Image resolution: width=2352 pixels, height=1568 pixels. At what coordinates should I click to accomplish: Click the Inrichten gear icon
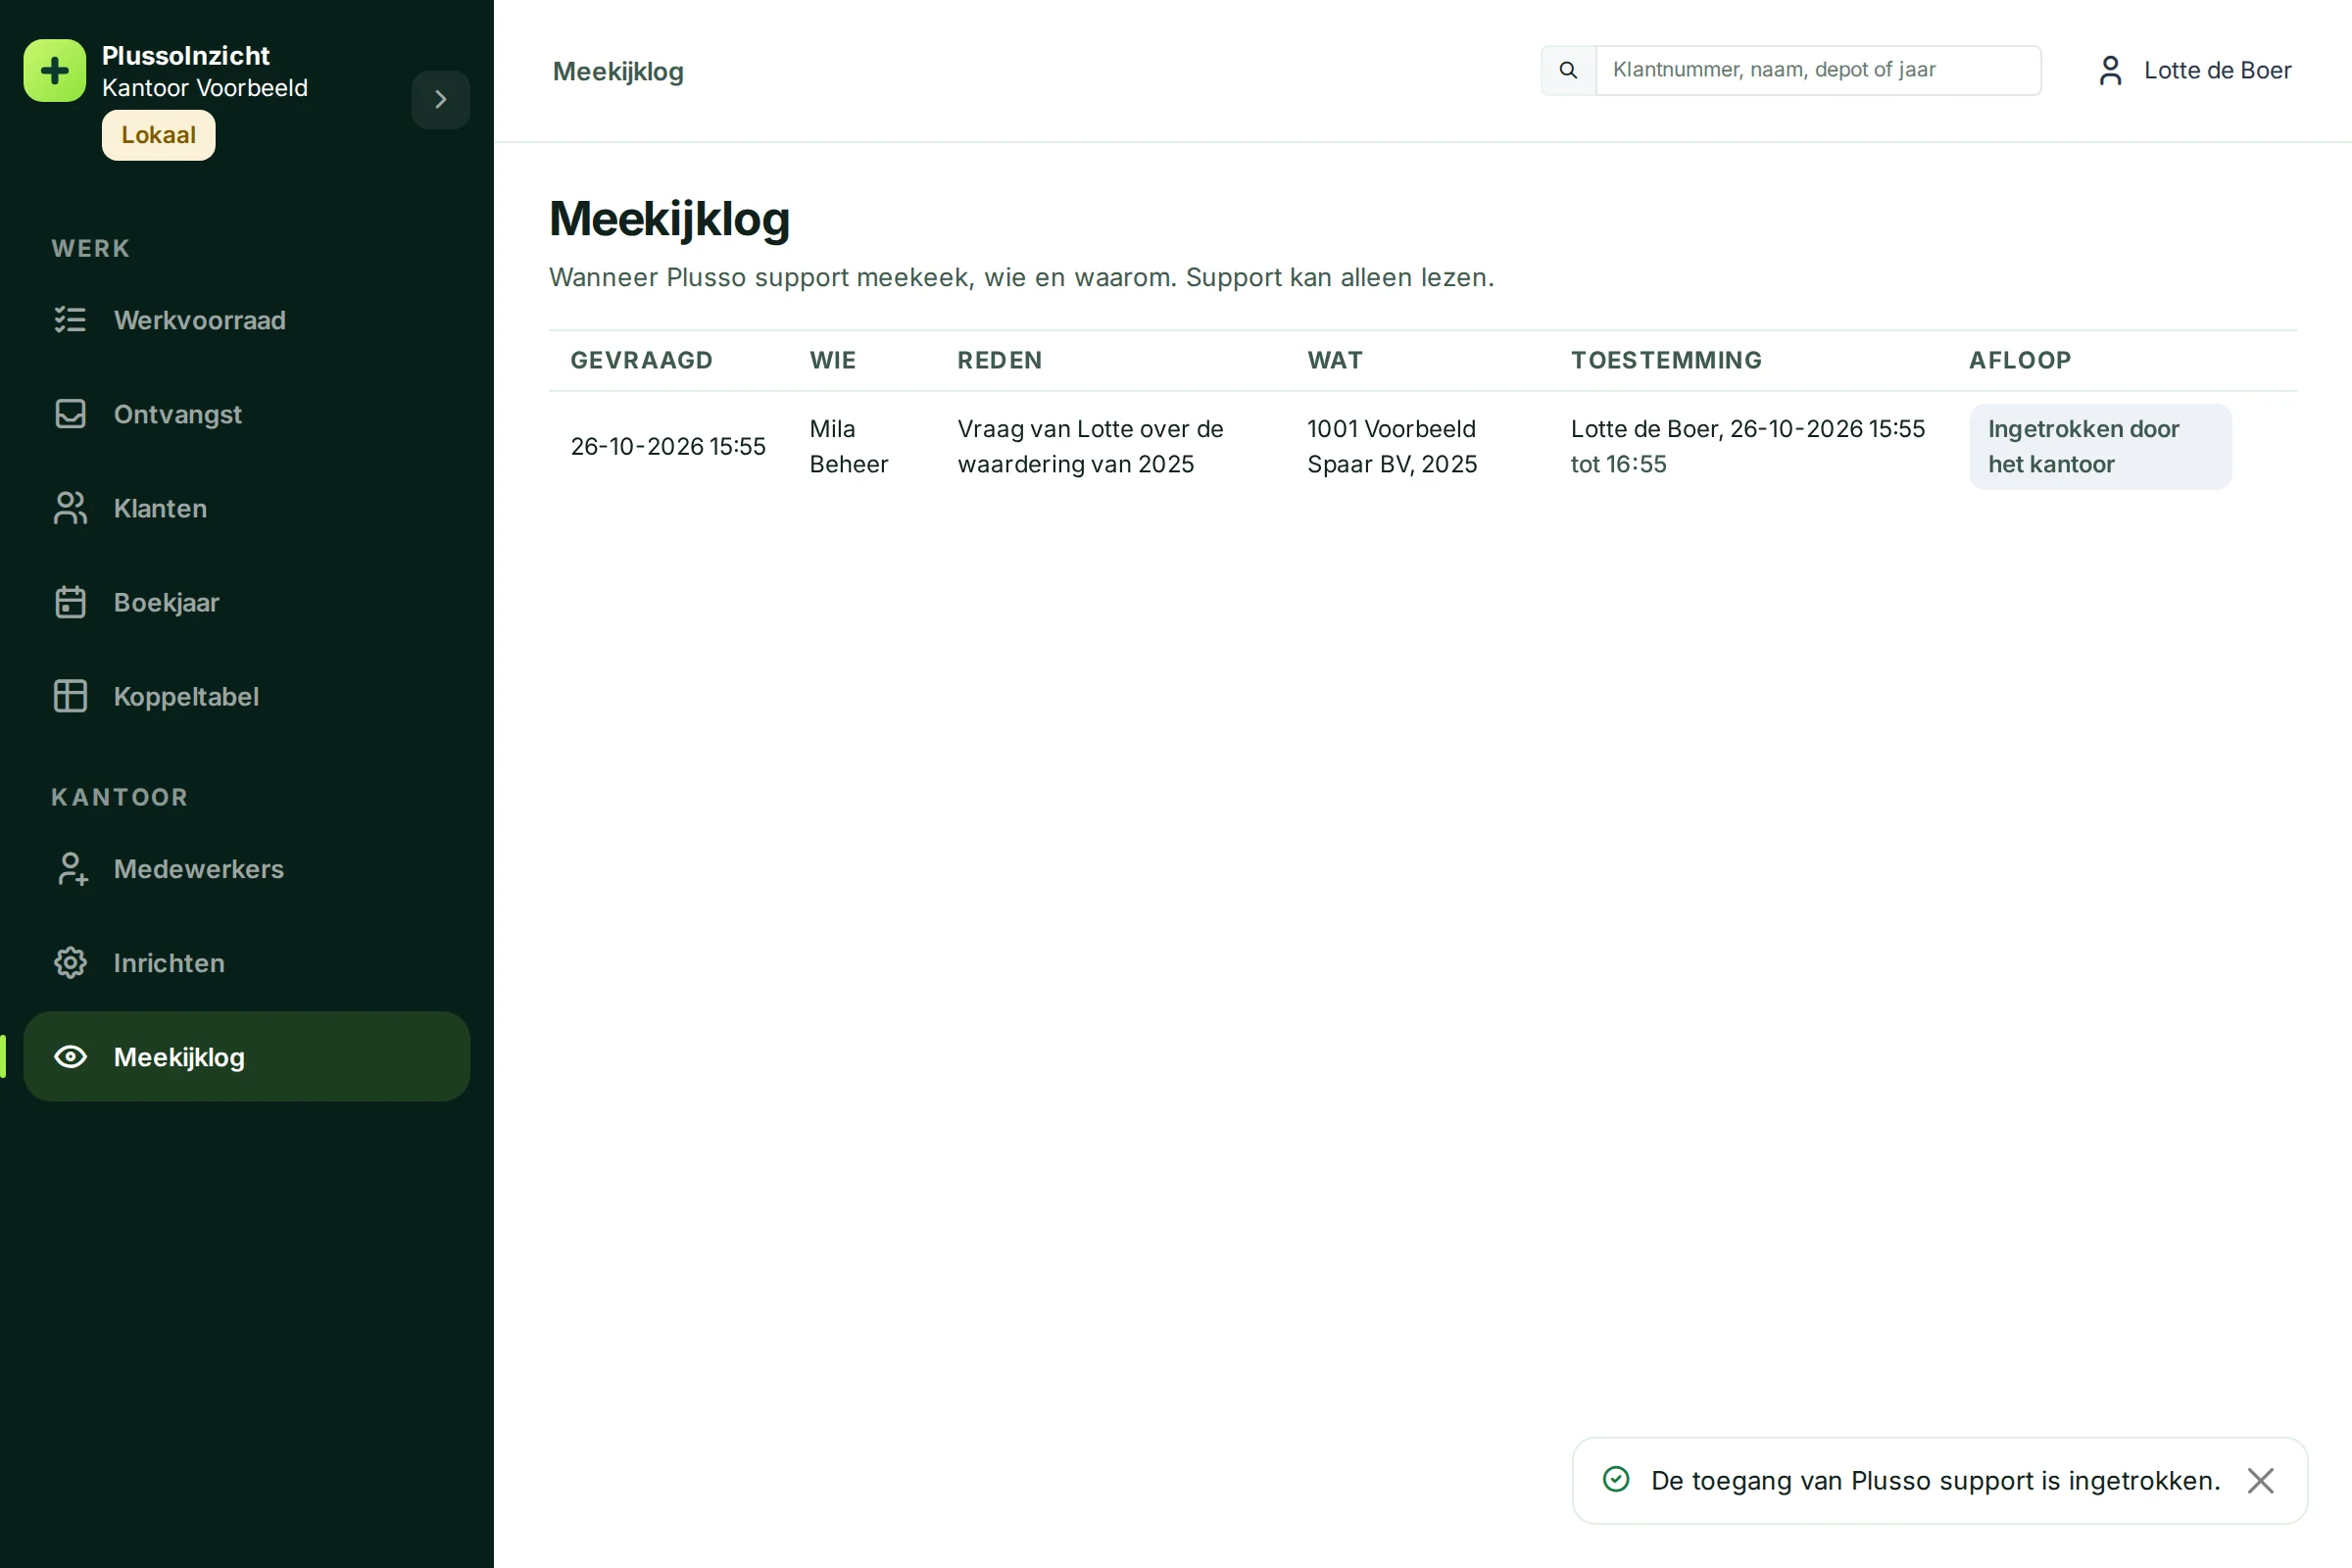coord(70,963)
